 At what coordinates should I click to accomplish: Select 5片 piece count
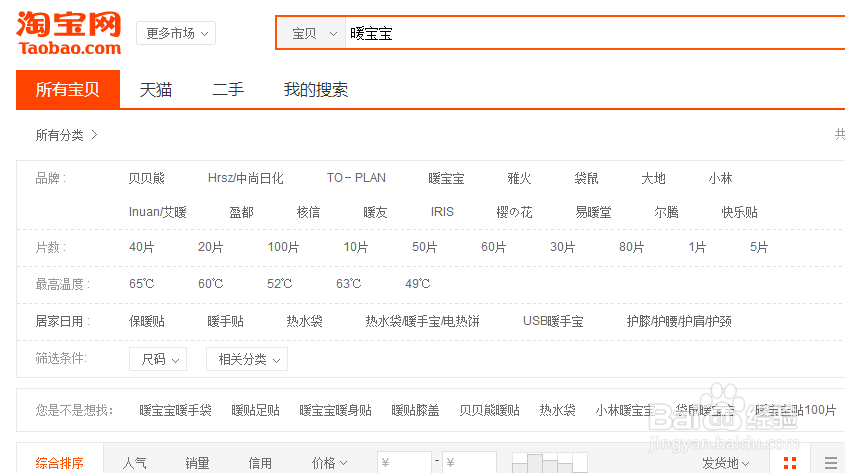point(759,247)
